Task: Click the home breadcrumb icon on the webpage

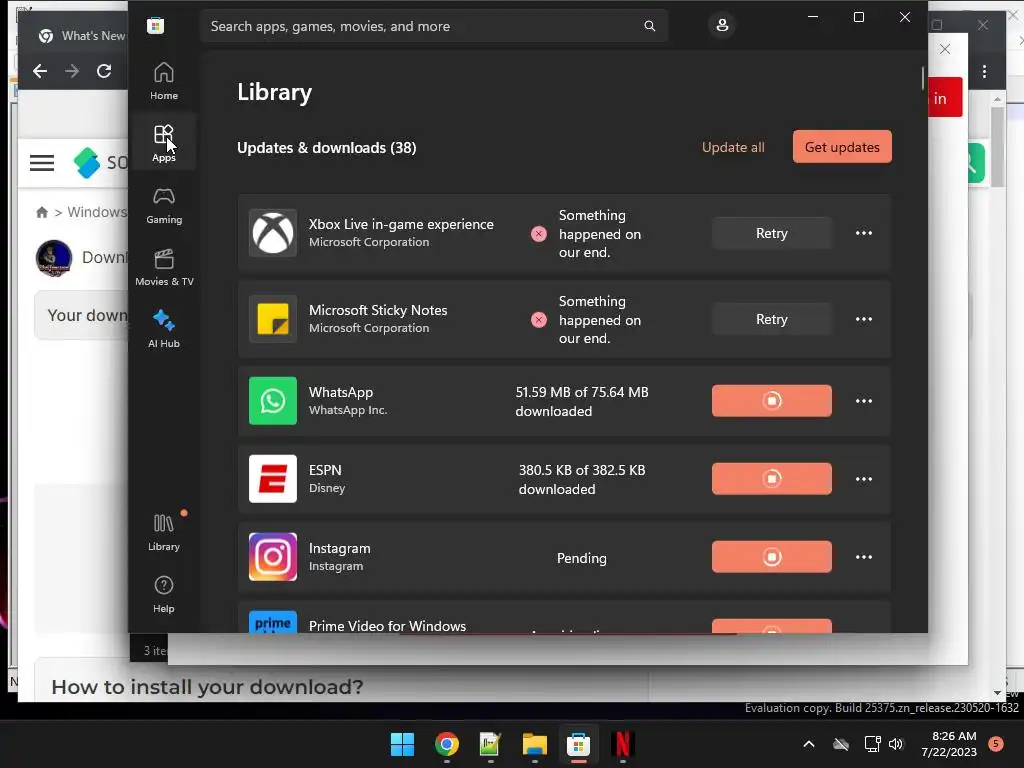Action: coord(42,212)
